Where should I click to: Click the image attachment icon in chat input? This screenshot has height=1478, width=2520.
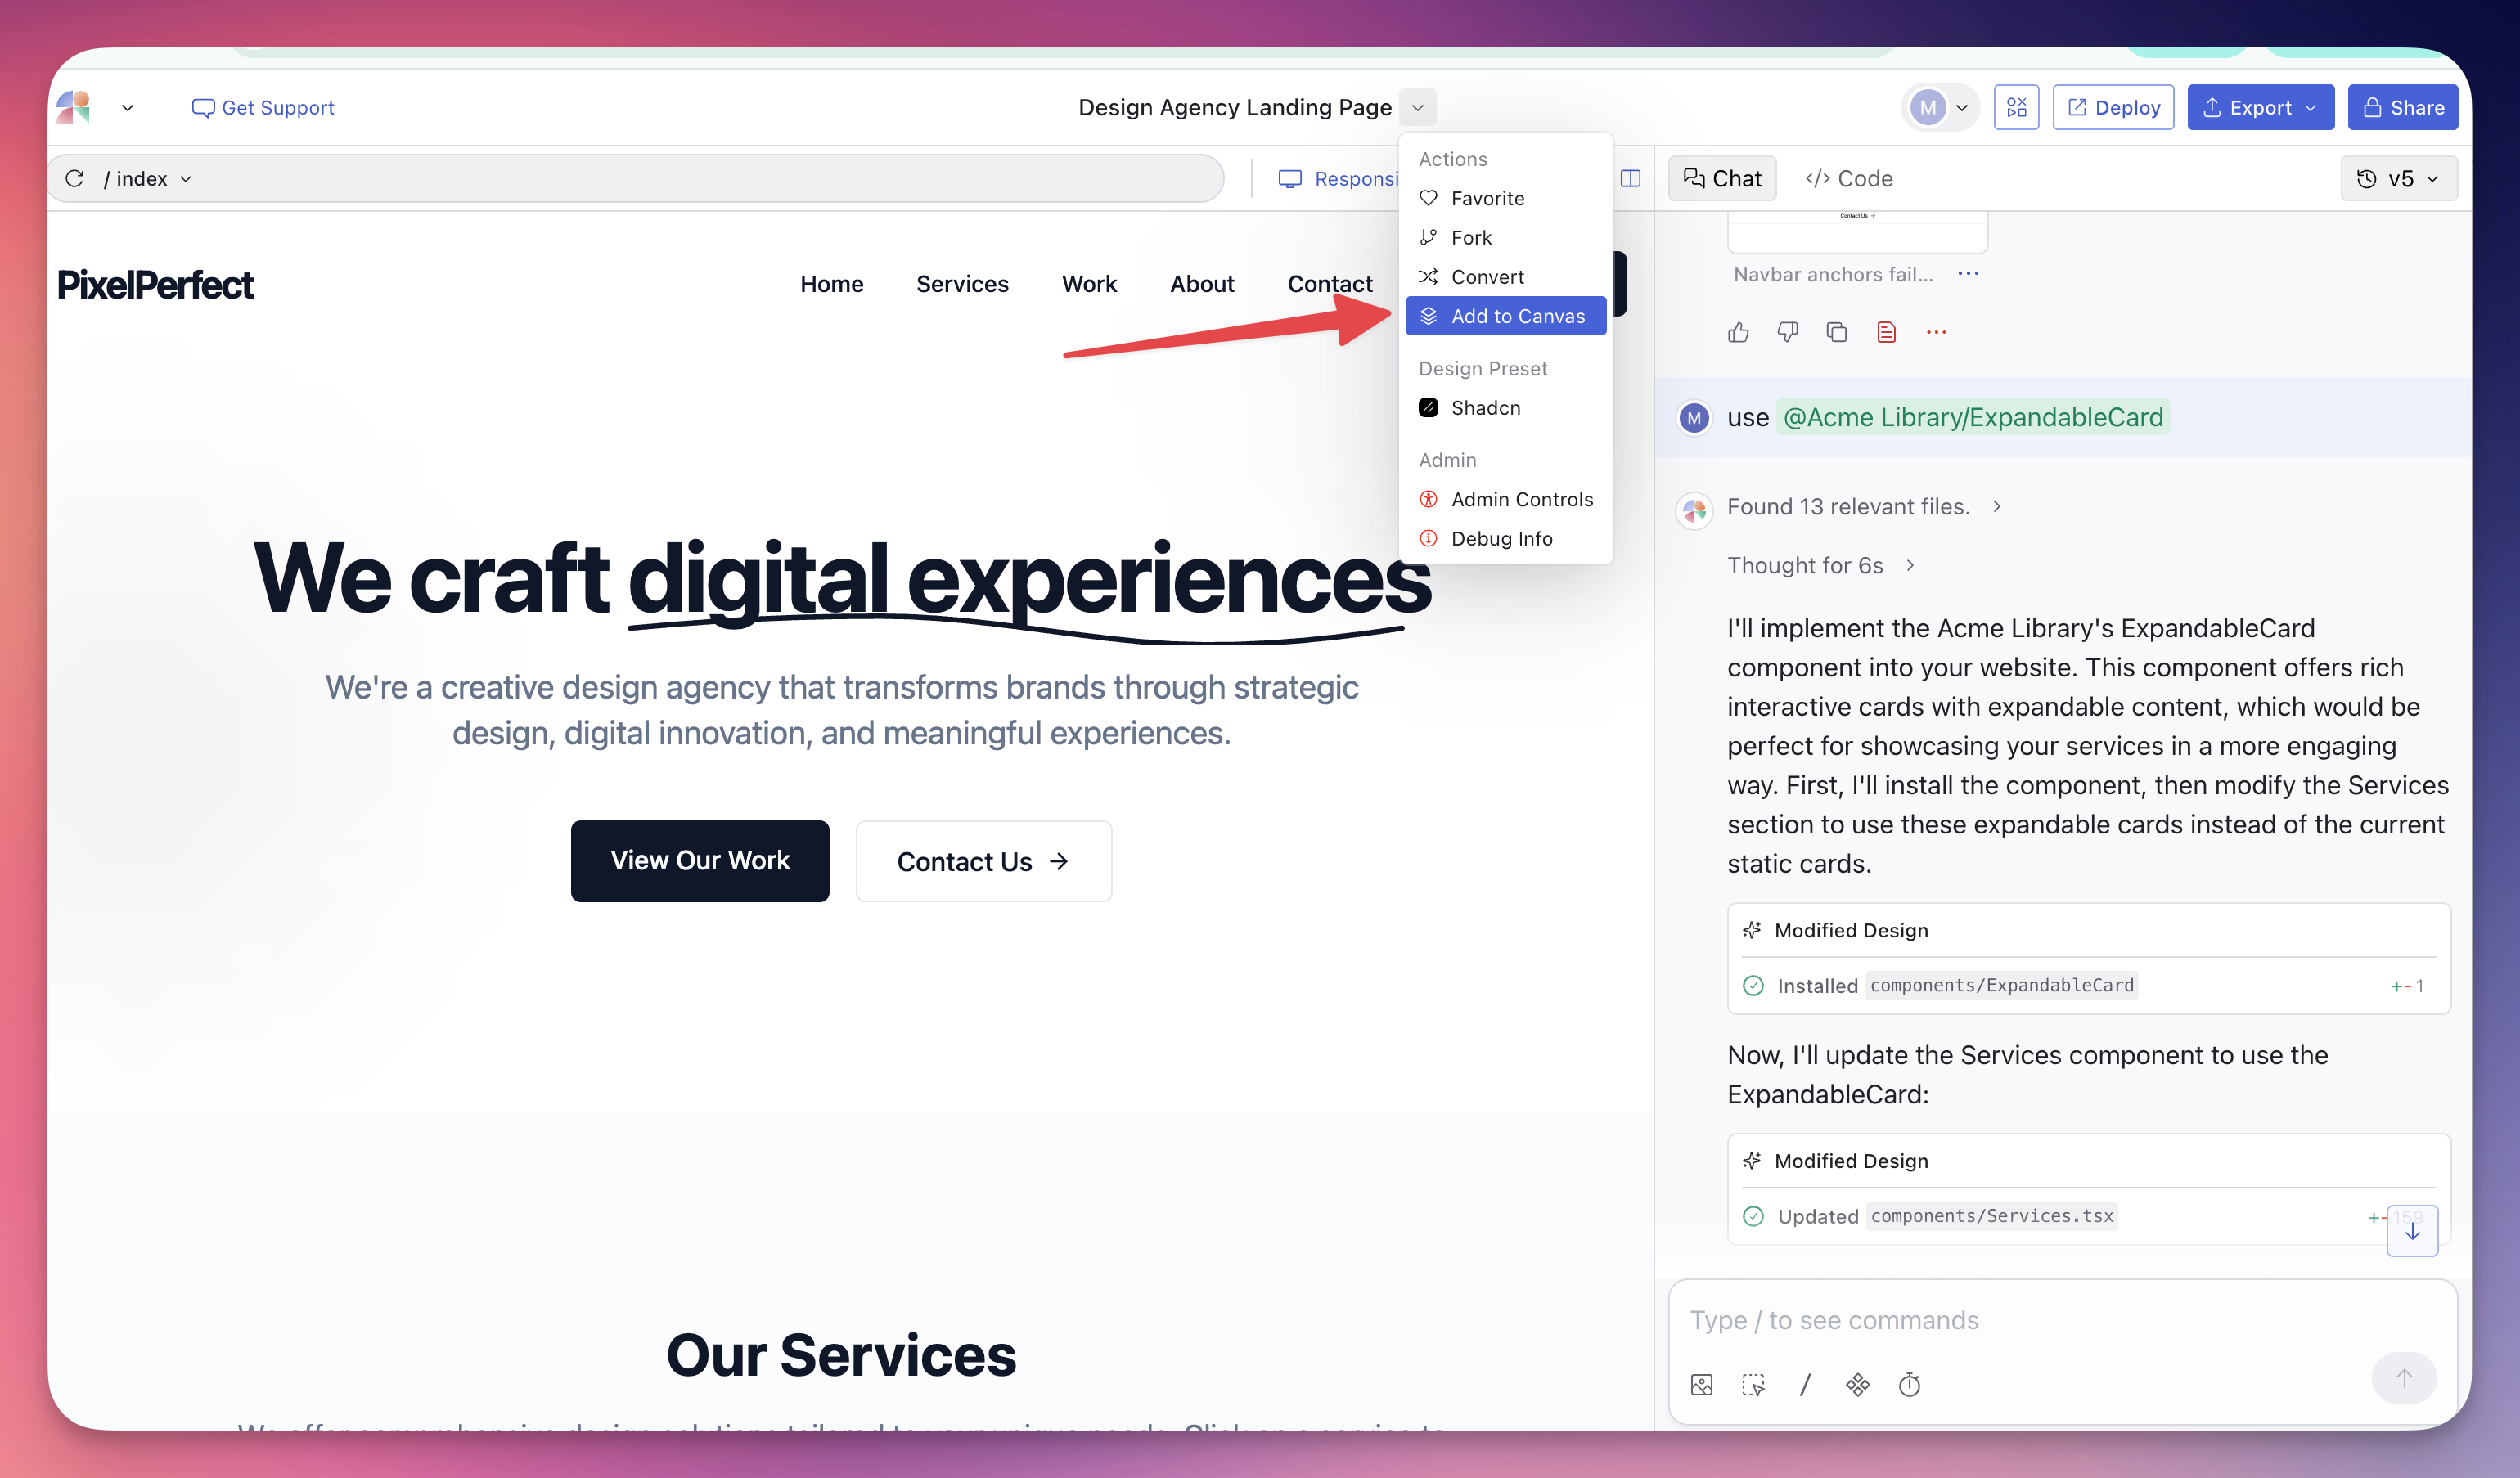[1702, 1384]
